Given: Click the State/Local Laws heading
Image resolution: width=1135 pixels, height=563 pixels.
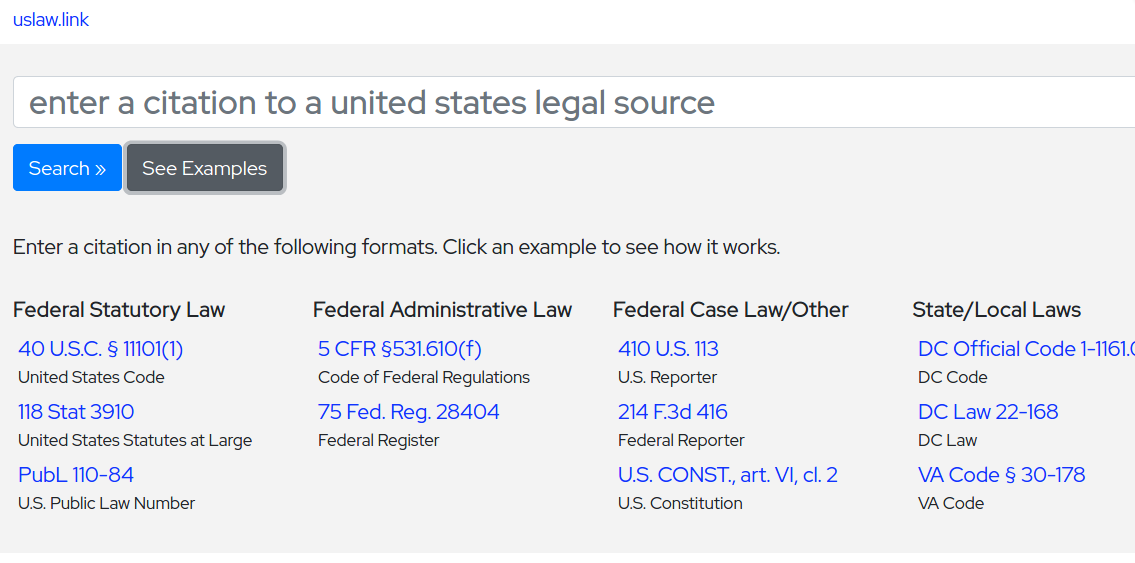Looking at the screenshot, I should [x=997, y=310].
